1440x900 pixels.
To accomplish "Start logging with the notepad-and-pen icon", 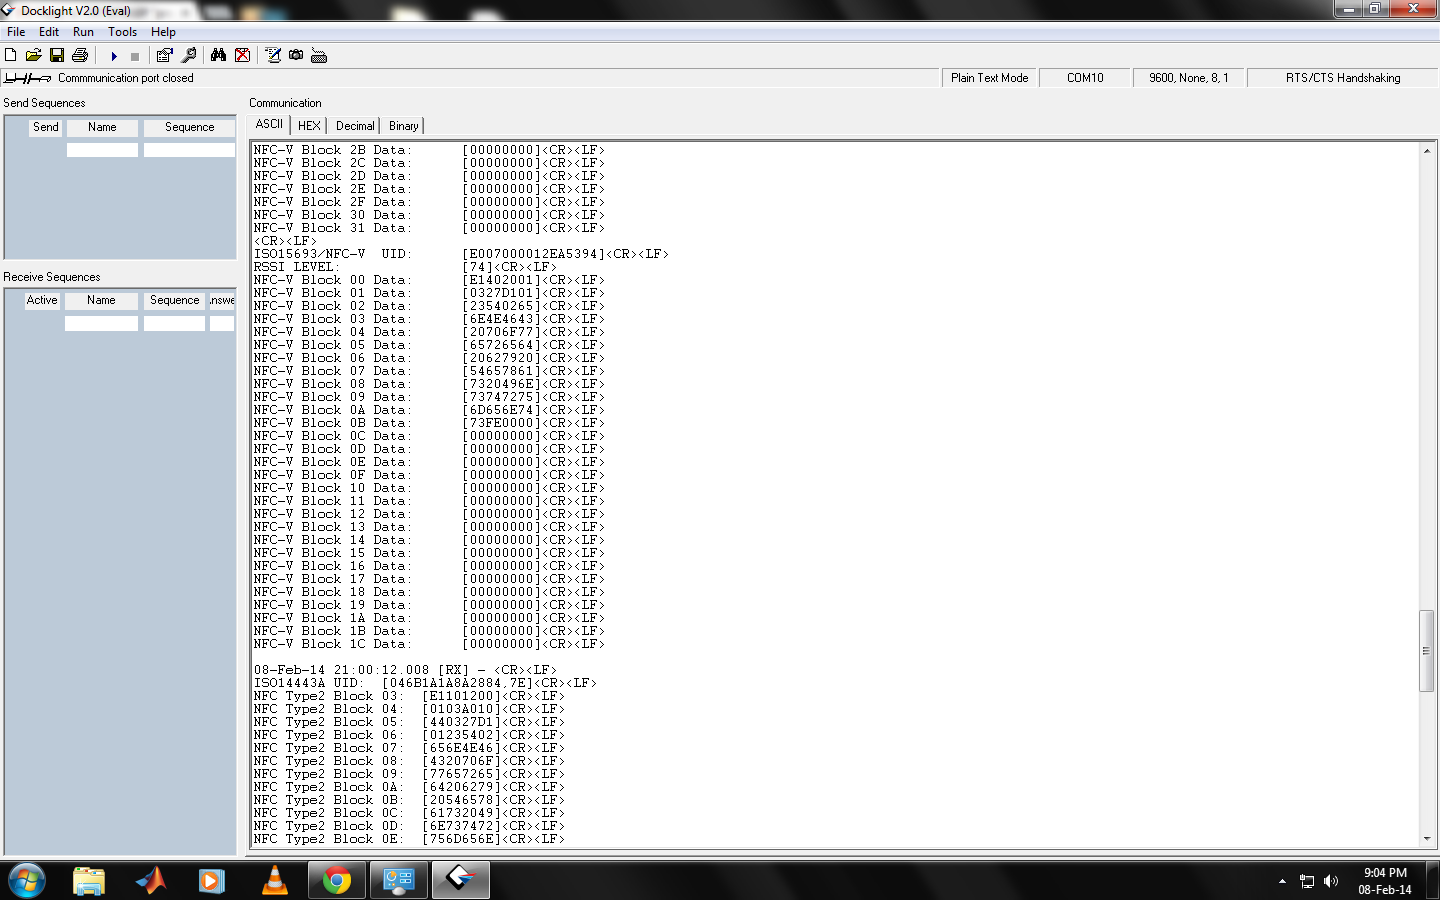I will point(273,55).
